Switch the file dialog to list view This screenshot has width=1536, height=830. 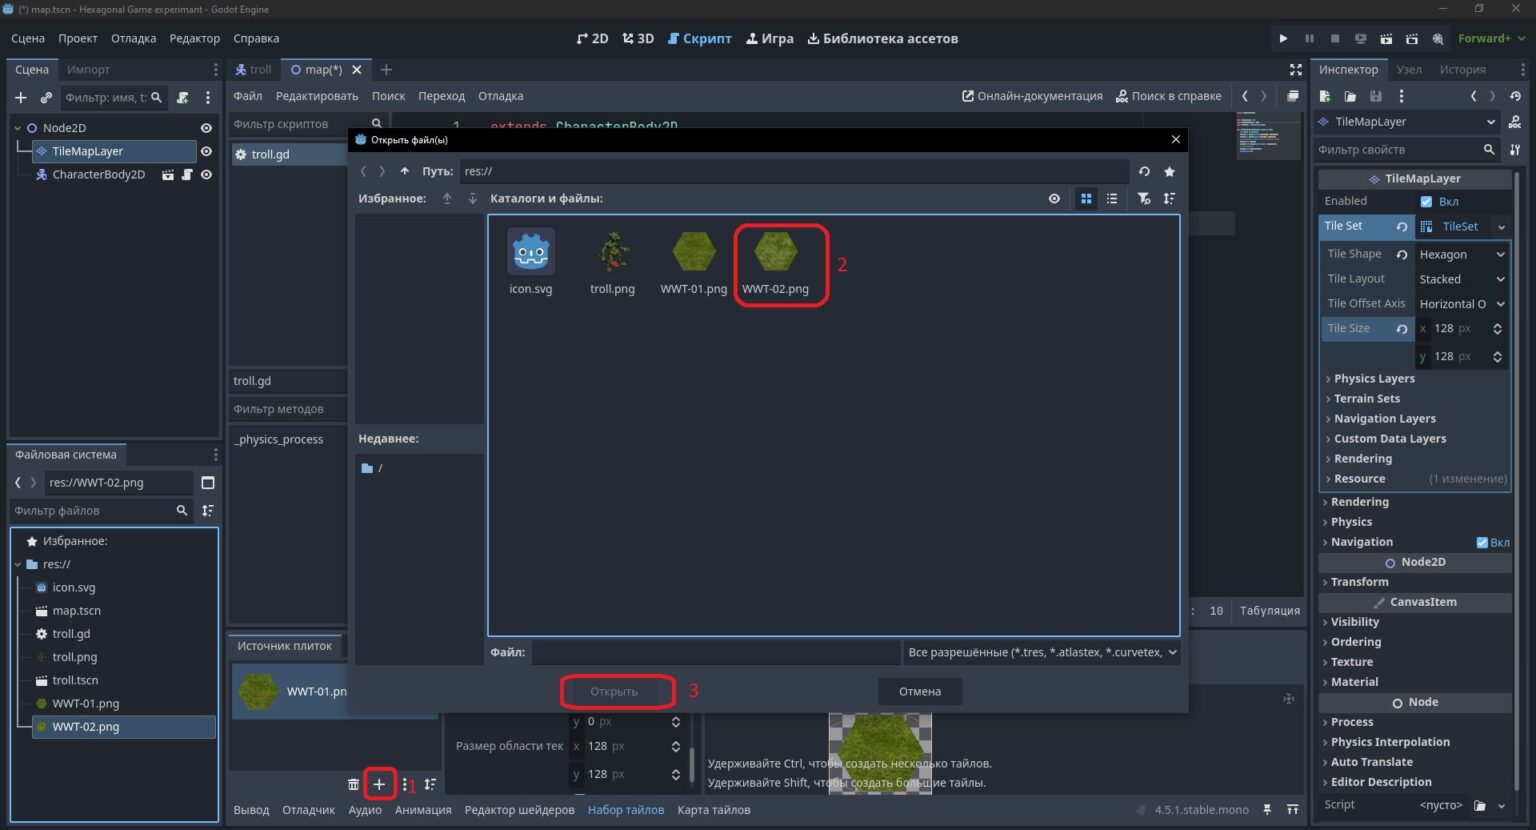1112,198
